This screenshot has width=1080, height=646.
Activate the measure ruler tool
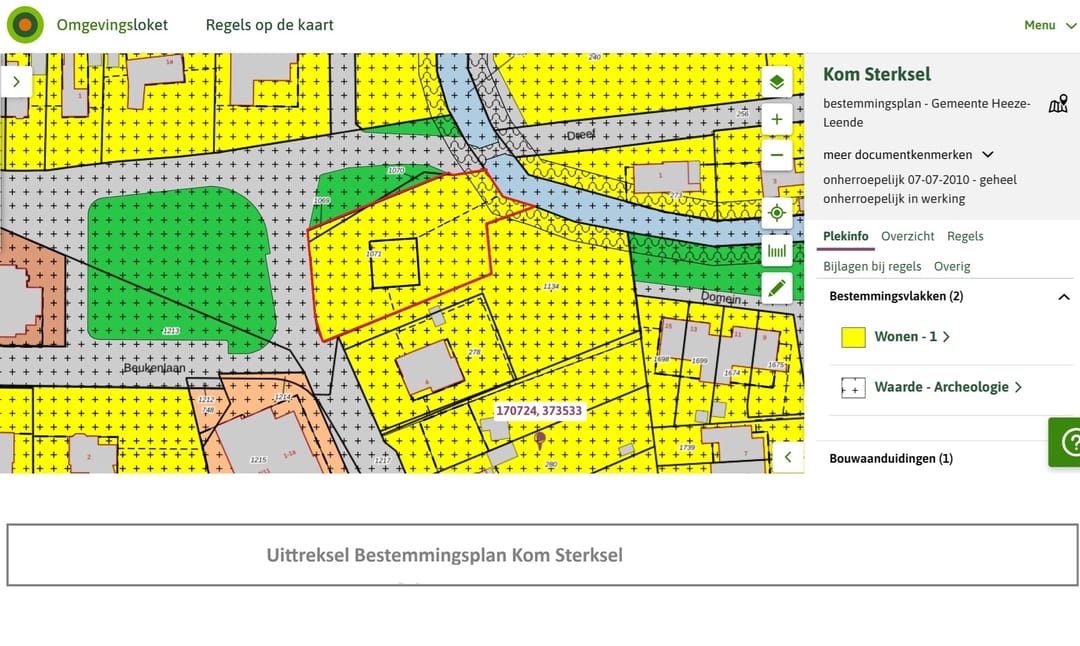[777, 250]
